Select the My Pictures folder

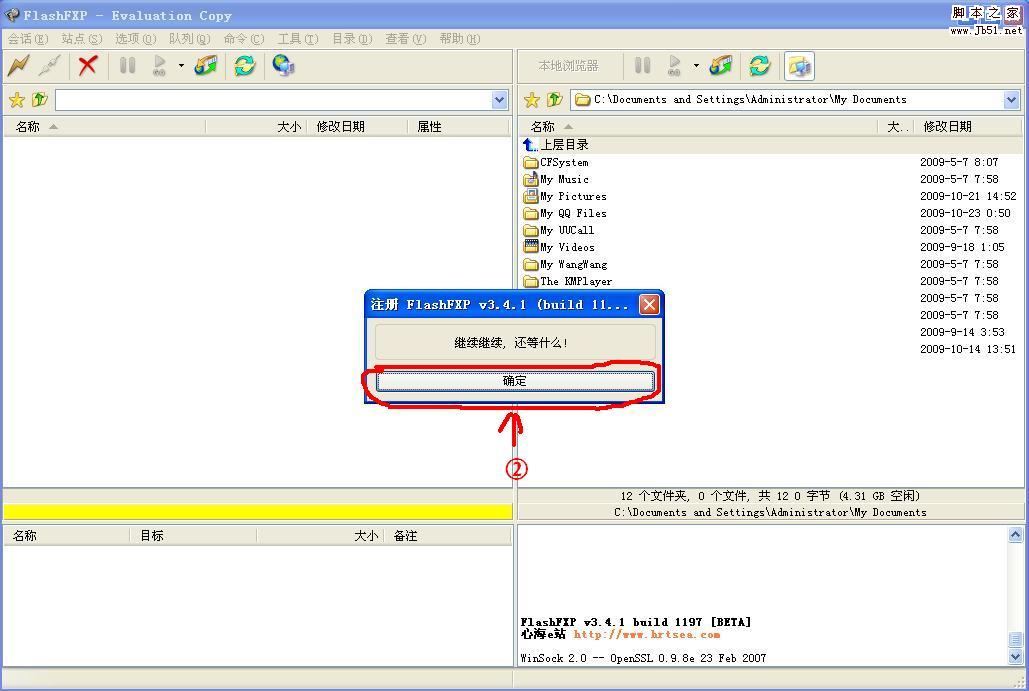[x=573, y=197]
